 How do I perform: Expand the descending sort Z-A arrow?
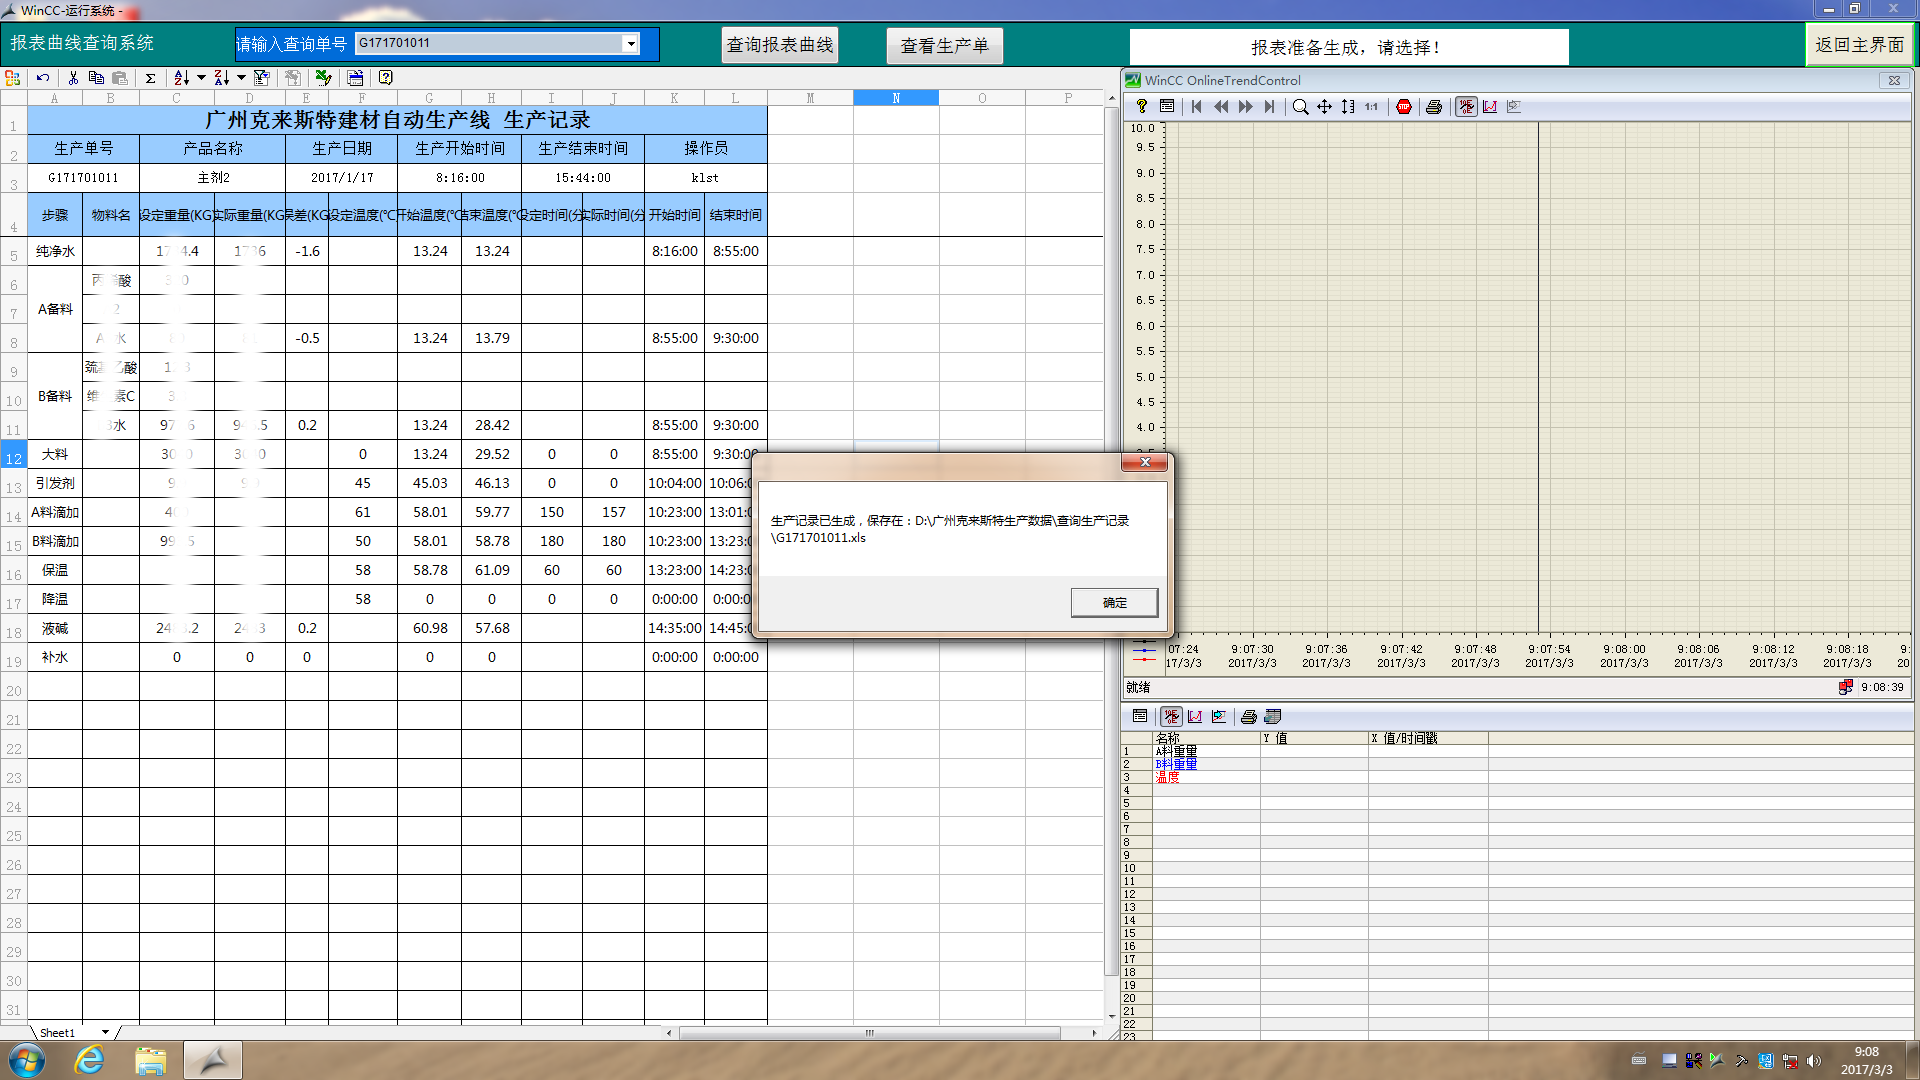(241, 78)
